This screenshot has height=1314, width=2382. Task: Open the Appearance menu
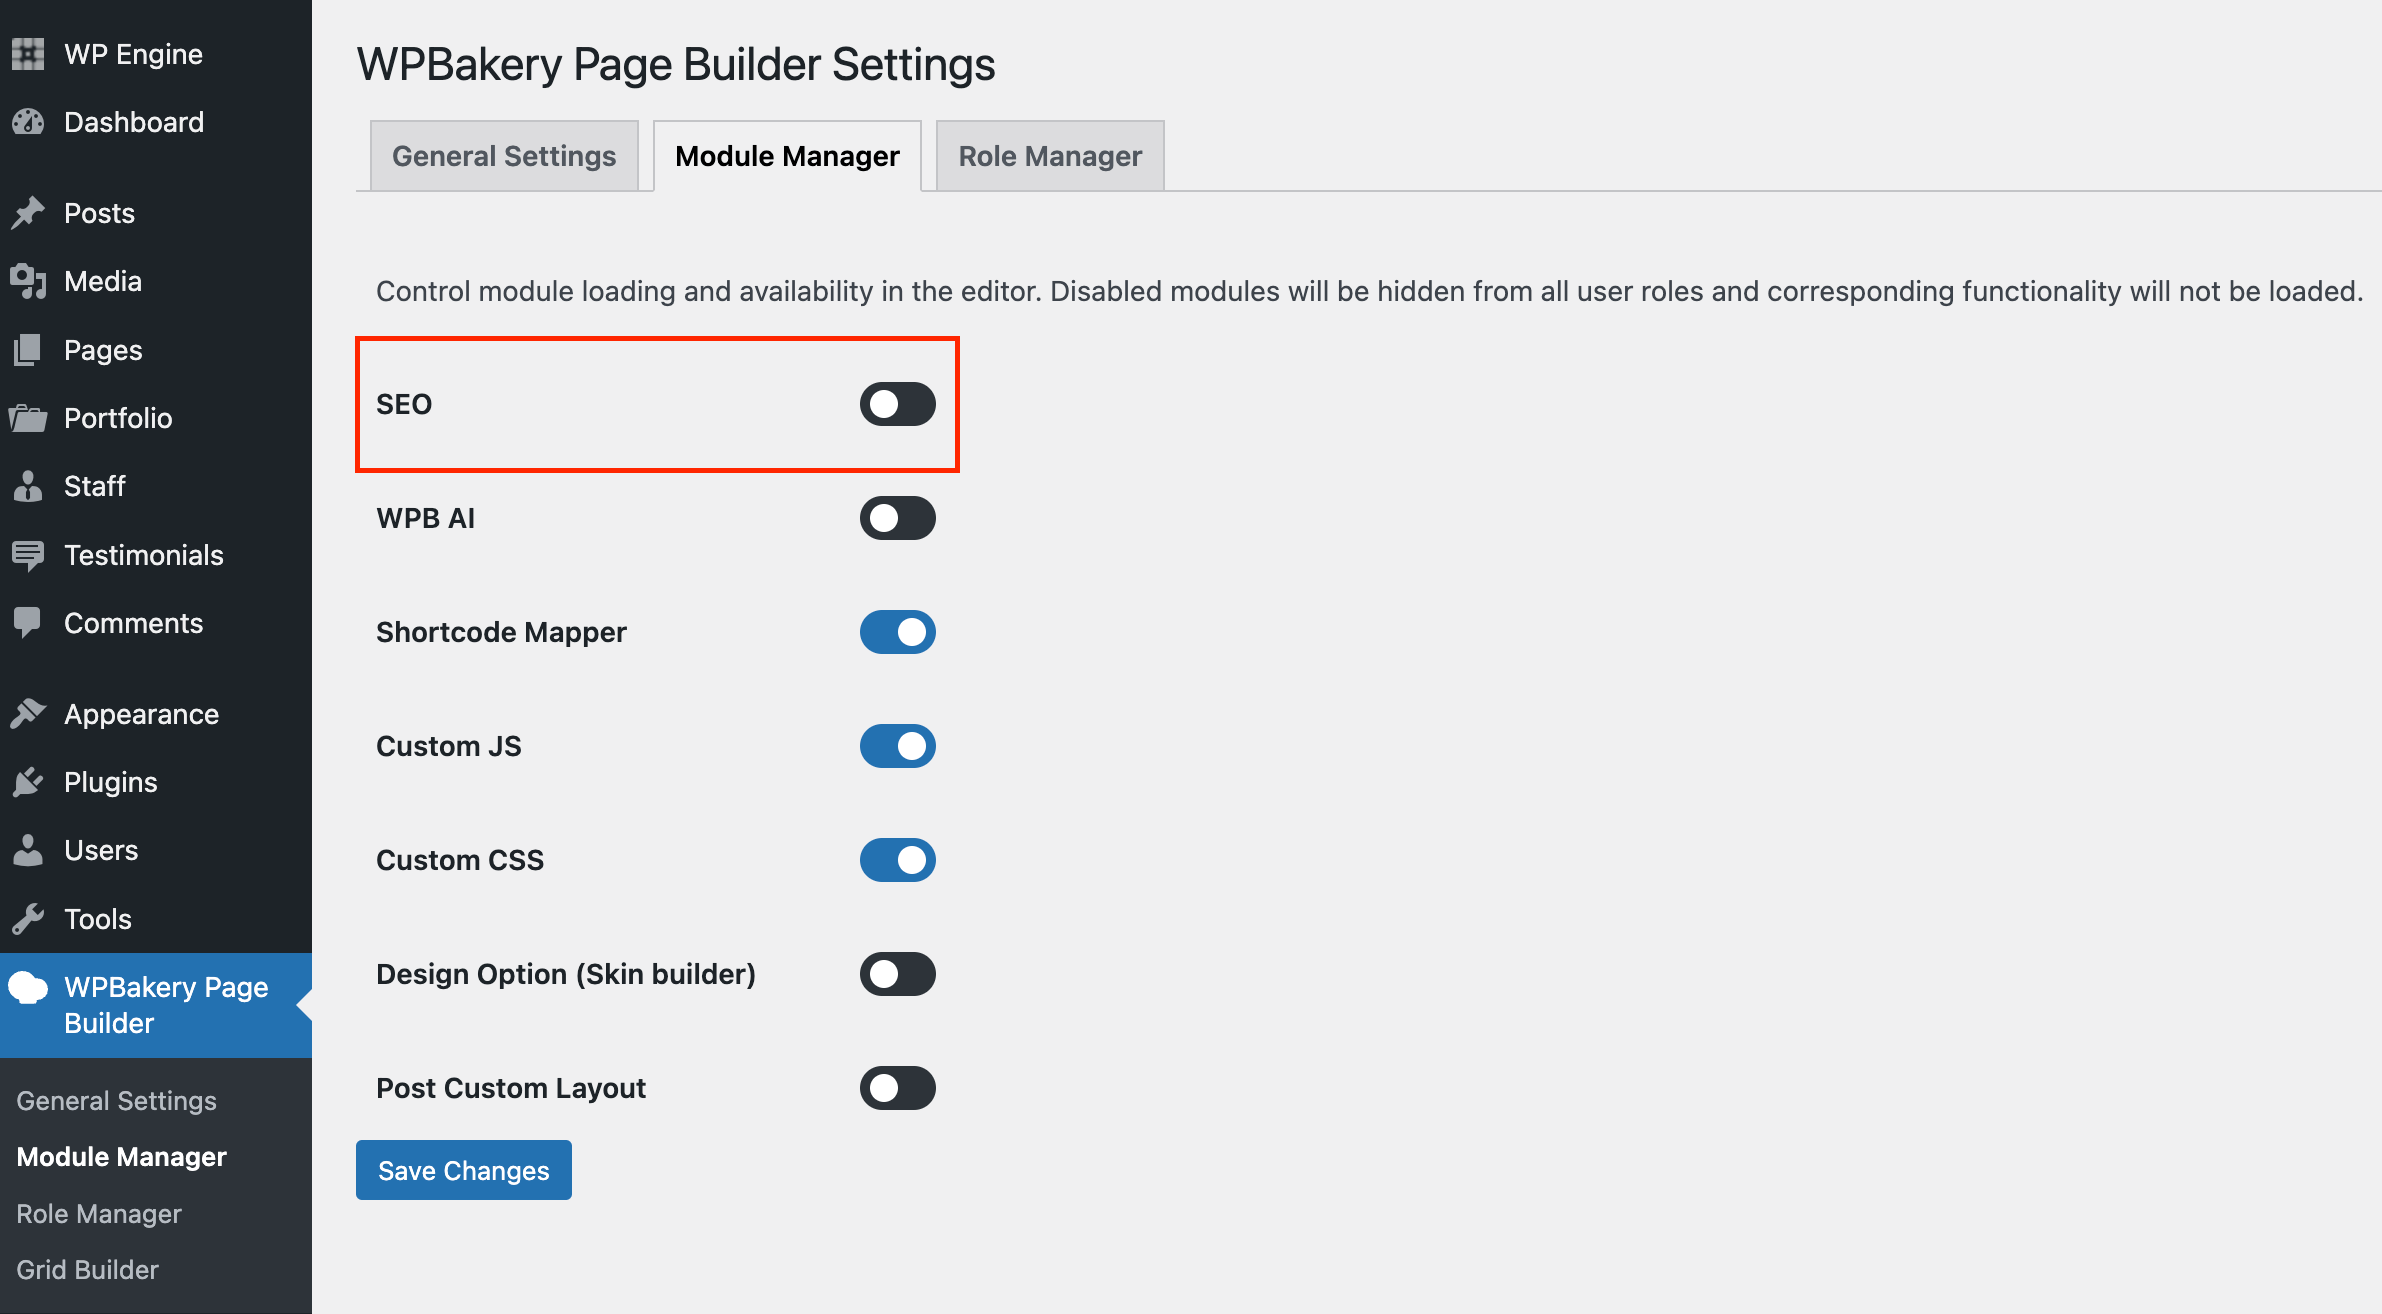coord(156,714)
